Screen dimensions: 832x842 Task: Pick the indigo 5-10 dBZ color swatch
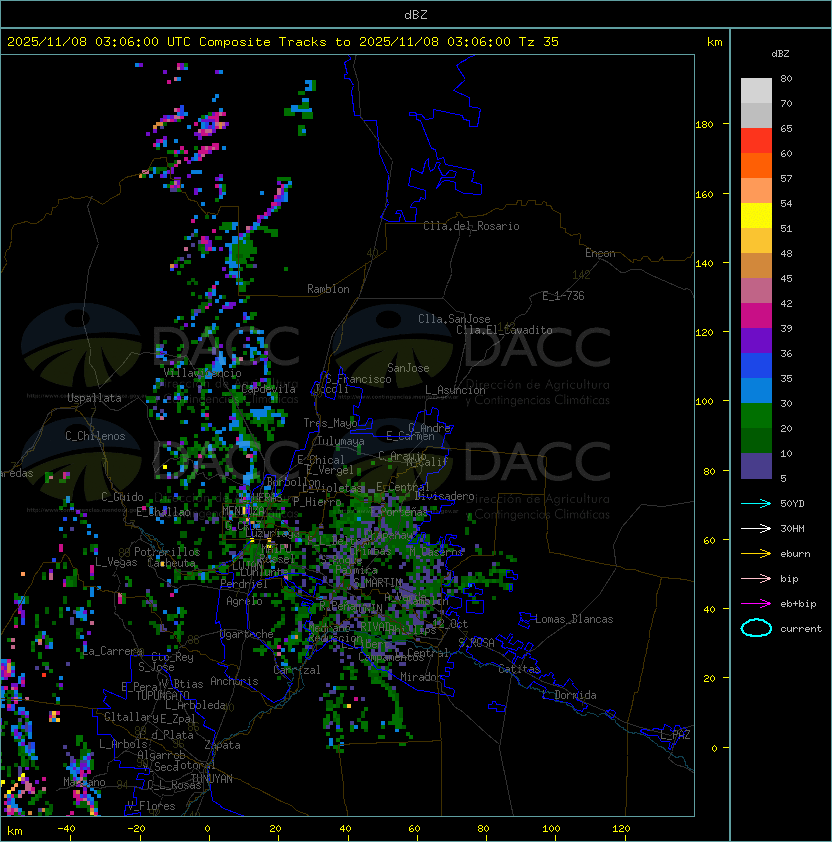pos(756,466)
